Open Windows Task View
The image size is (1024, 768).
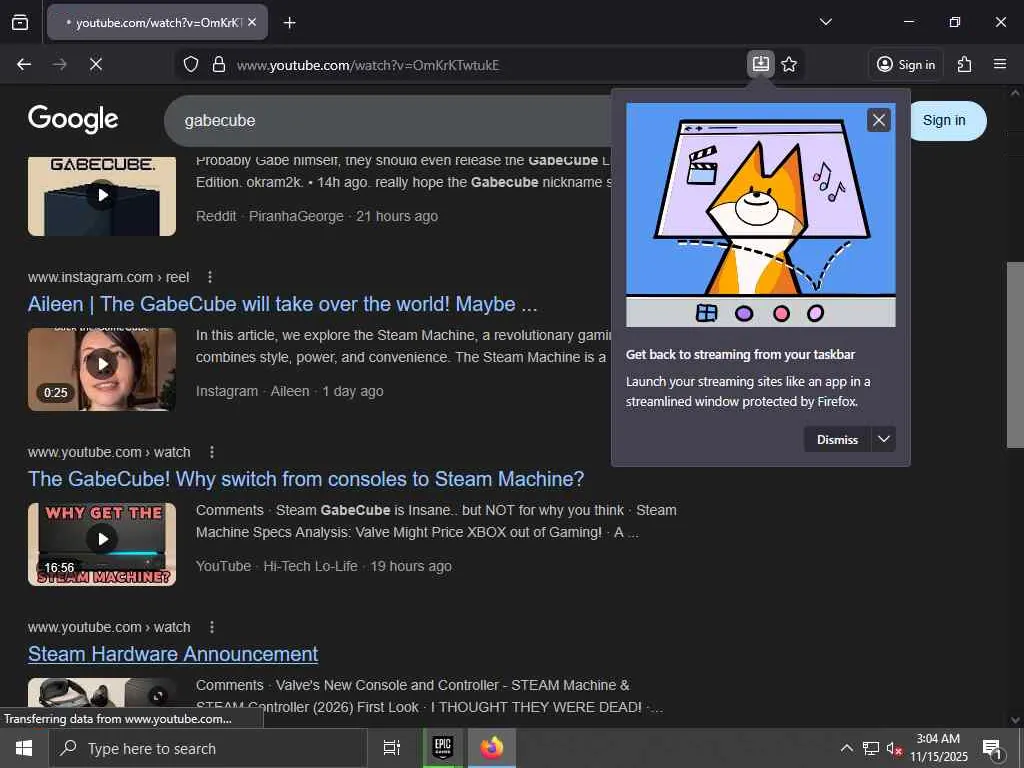point(392,748)
